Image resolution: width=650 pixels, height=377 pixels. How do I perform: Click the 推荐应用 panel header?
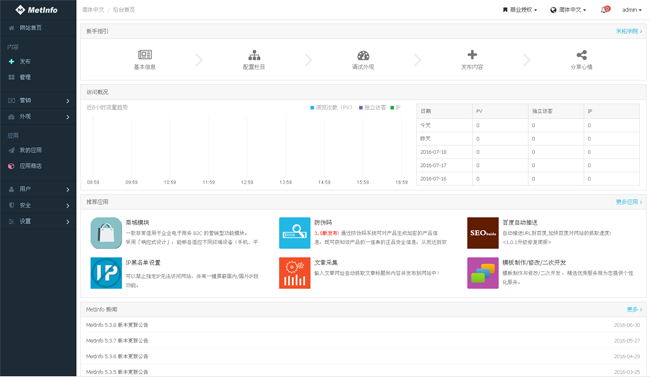pyautogui.click(x=363, y=202)
